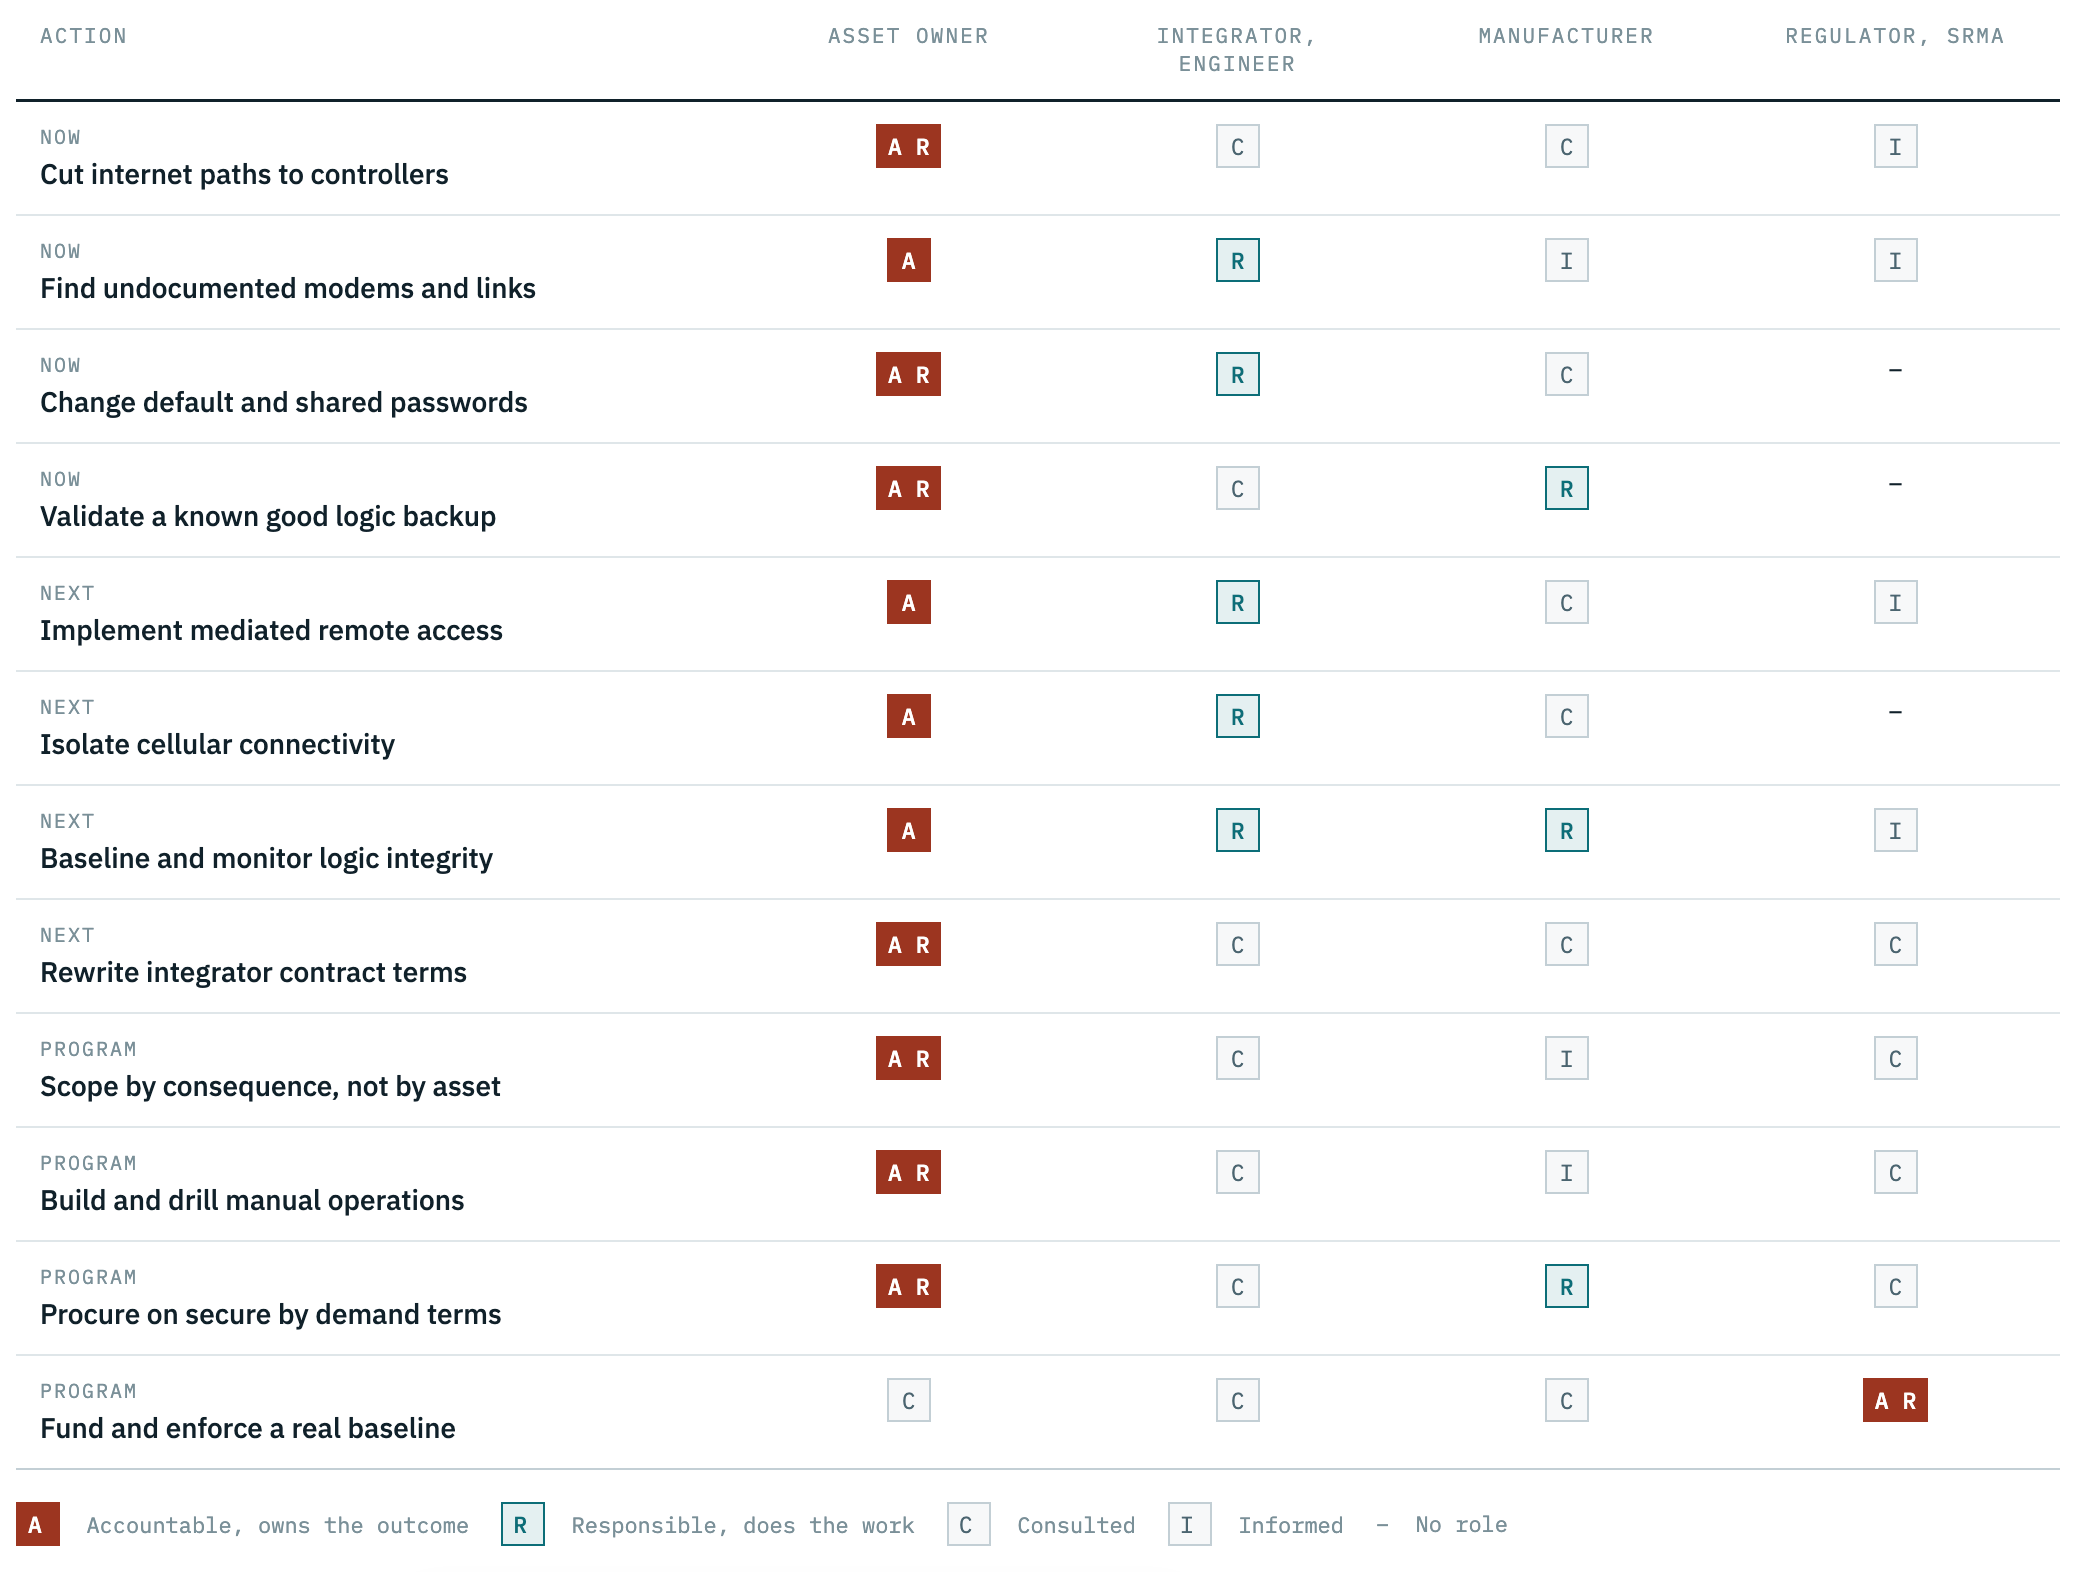Click 'Change default and shared passwords' action
Image resolution: width=2076 pixels, height=1572 pixels.
(284, 402)
